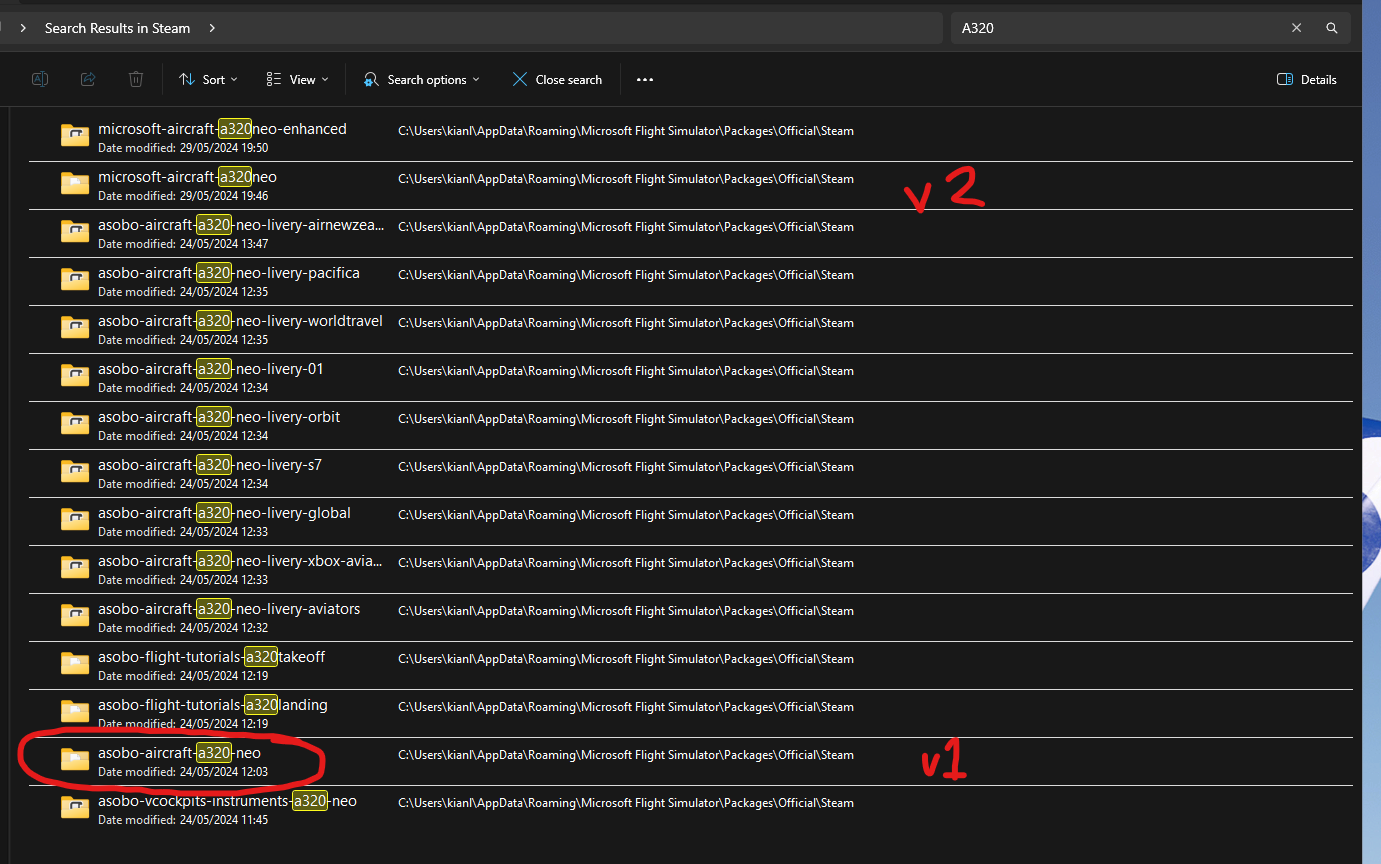The image size is (1381, 864).
Task: Select the livery-s7 folder icon
Action: [75, 471]
